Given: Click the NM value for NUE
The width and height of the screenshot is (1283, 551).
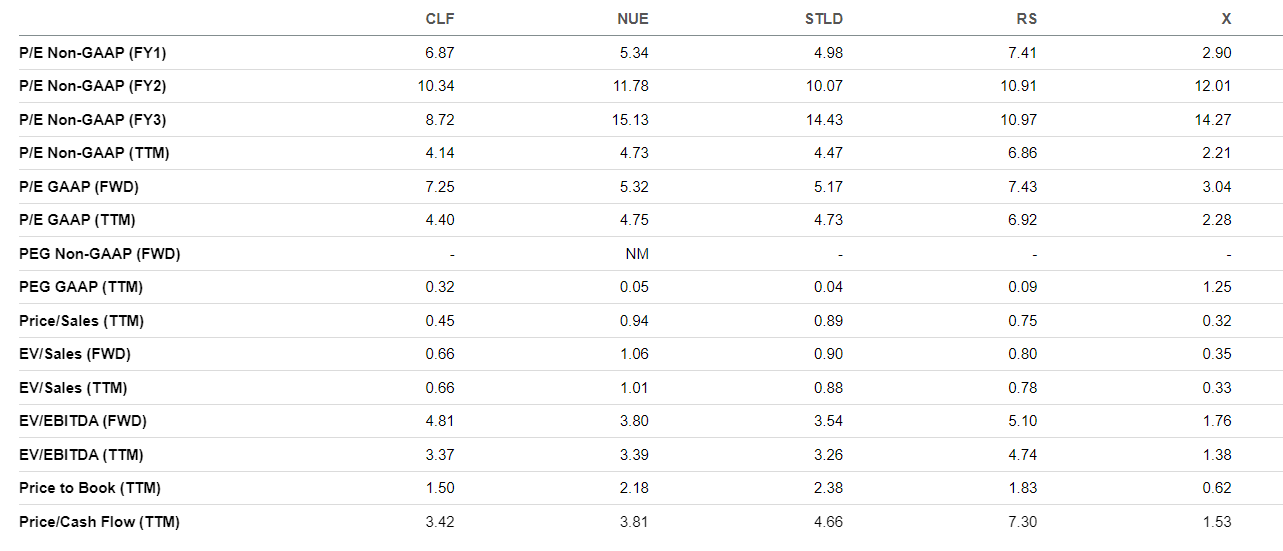Looking at the screenshot, I should tap(637, 254).
